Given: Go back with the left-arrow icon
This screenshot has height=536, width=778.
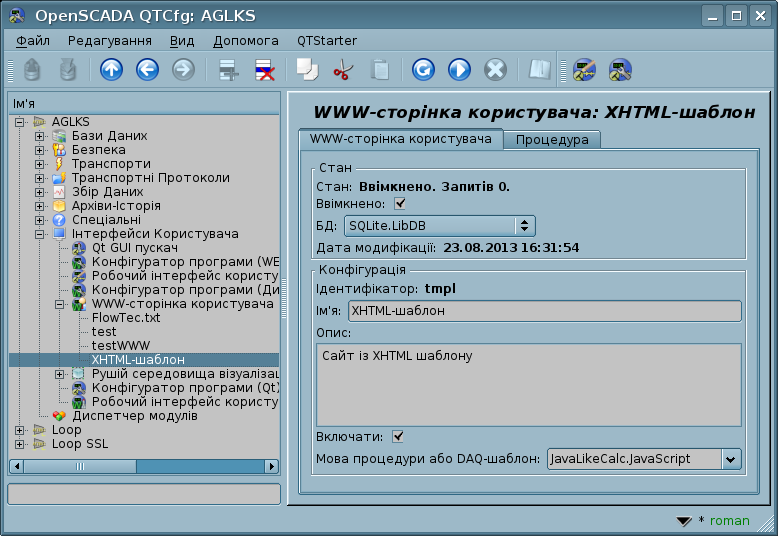Looking at the screenshot, I should (147, 69).
